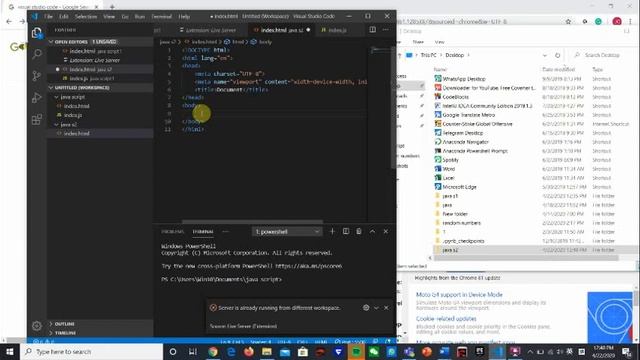Open Task View on the taskbar
640x360 pixels.
193,351
